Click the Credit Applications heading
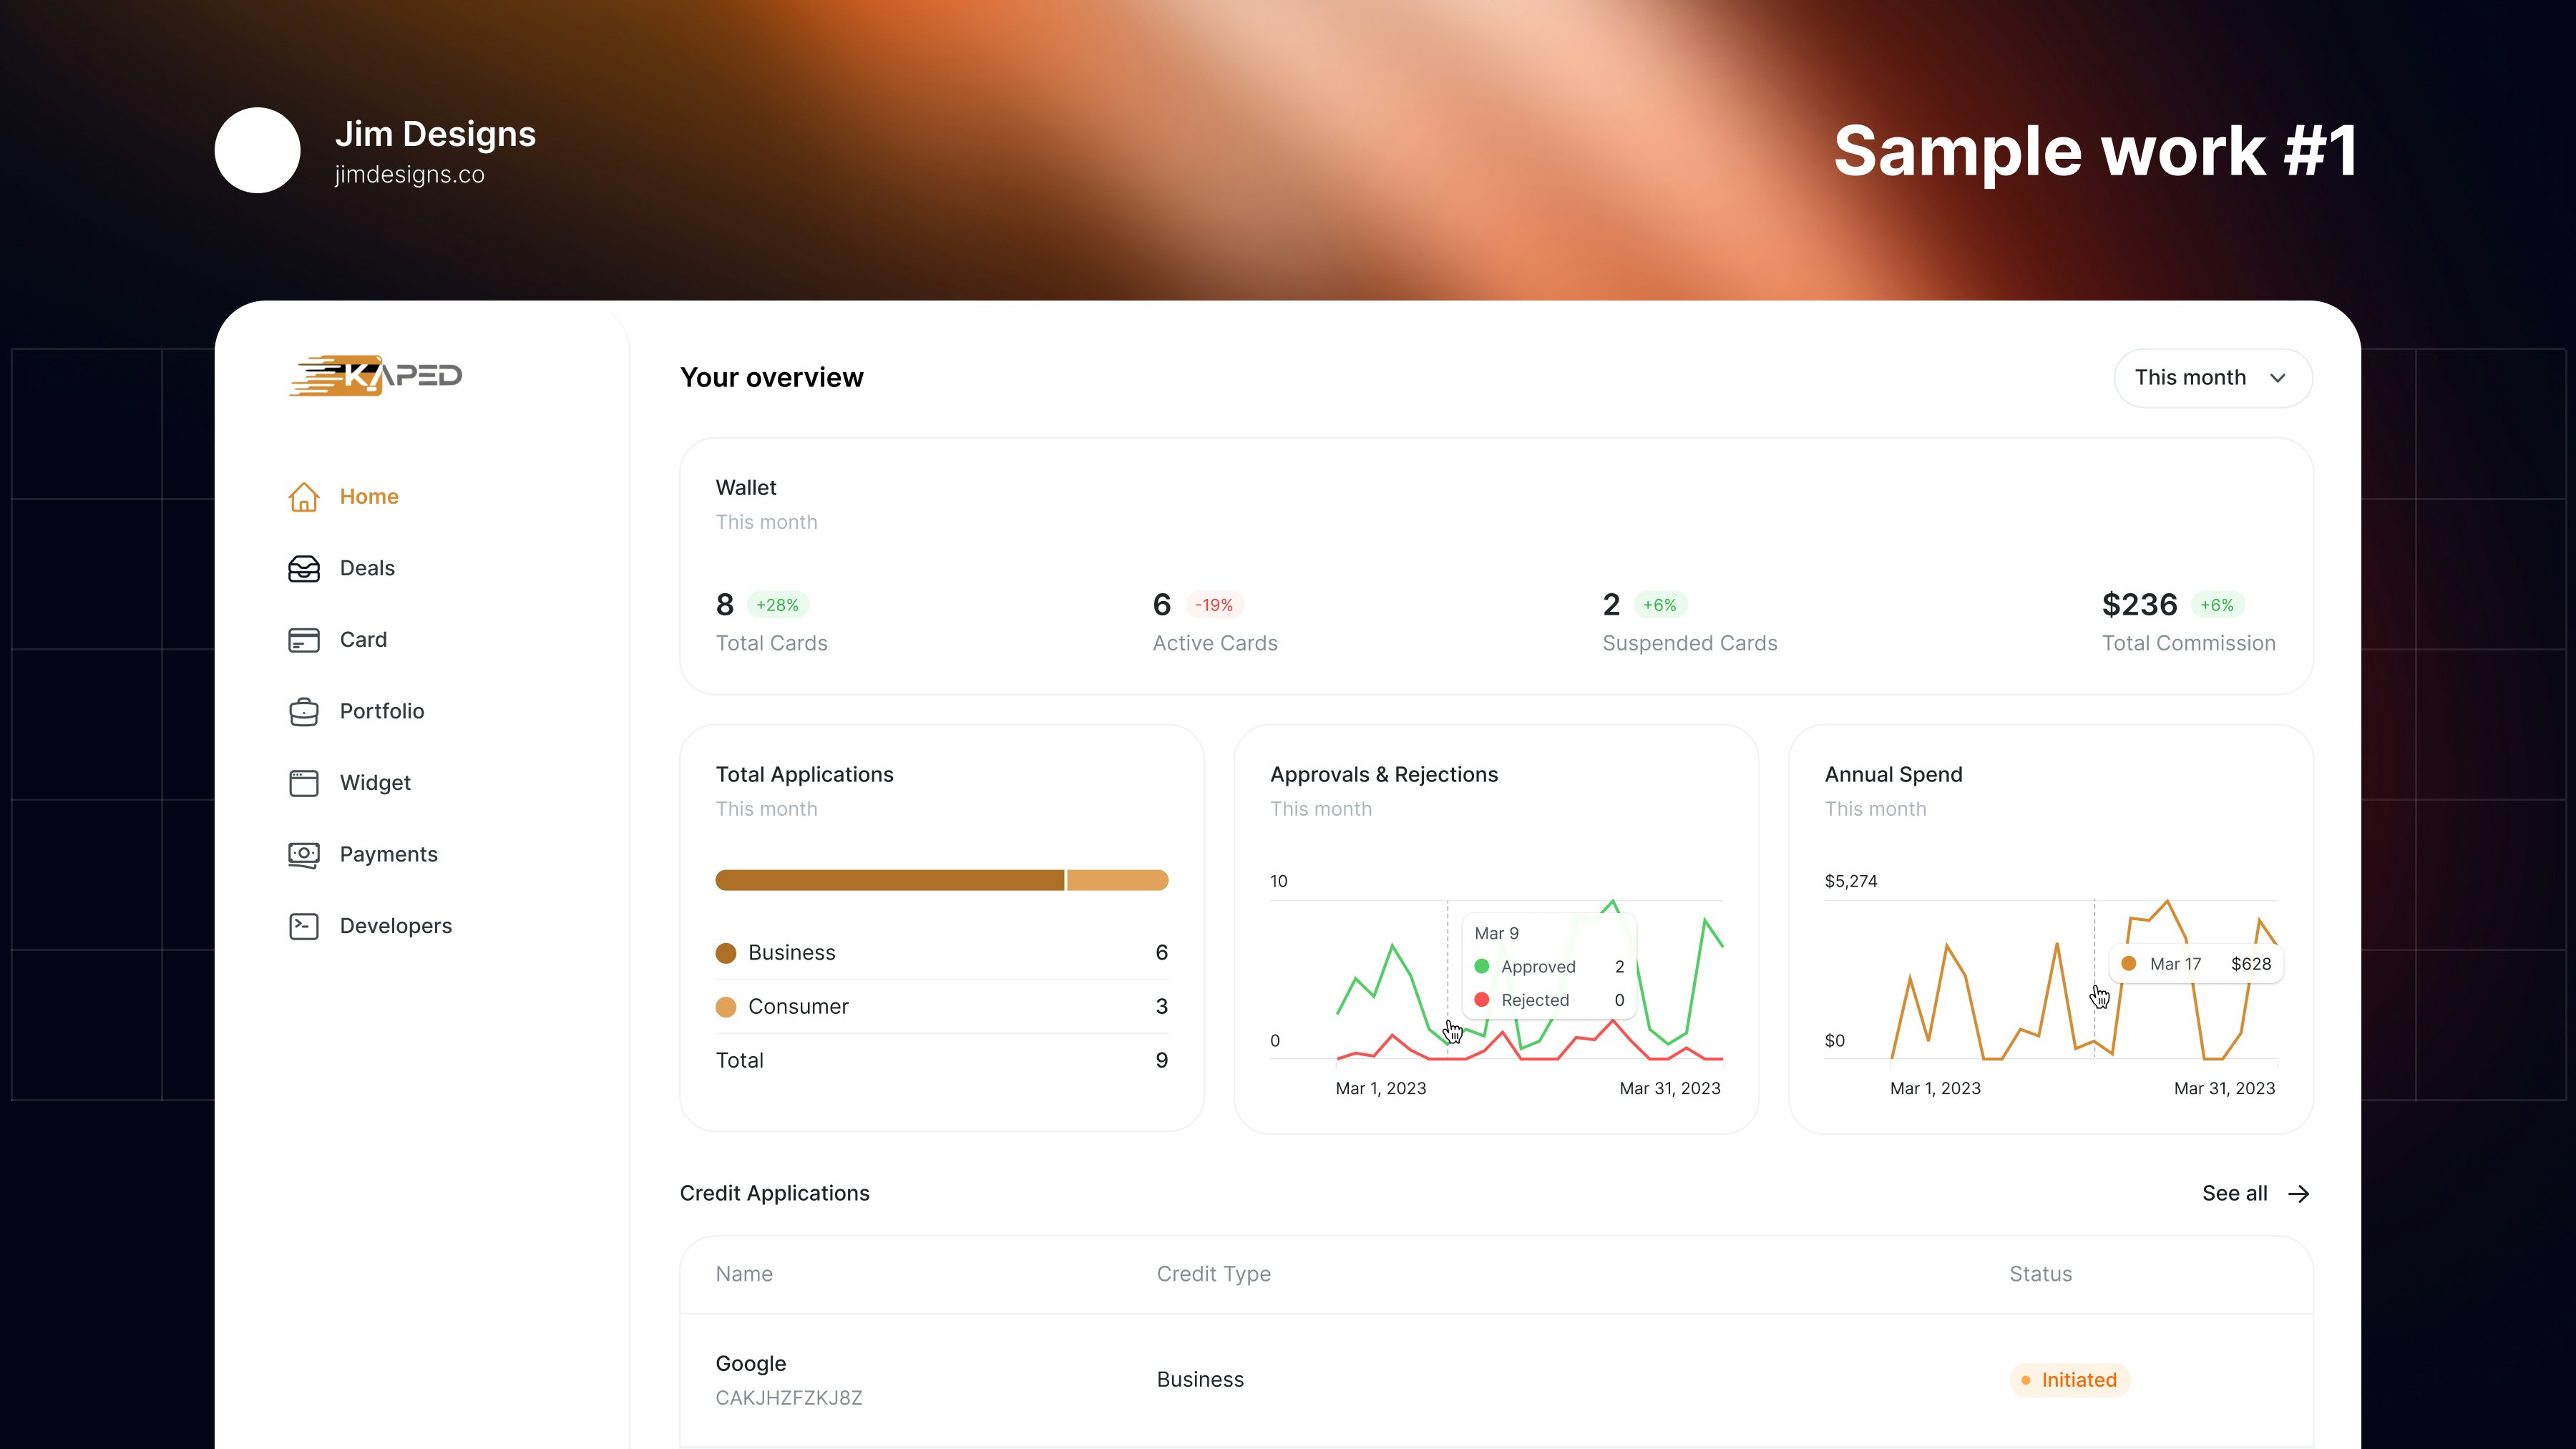Viewport: 2576px width, 1449px height. [775, 1194]
